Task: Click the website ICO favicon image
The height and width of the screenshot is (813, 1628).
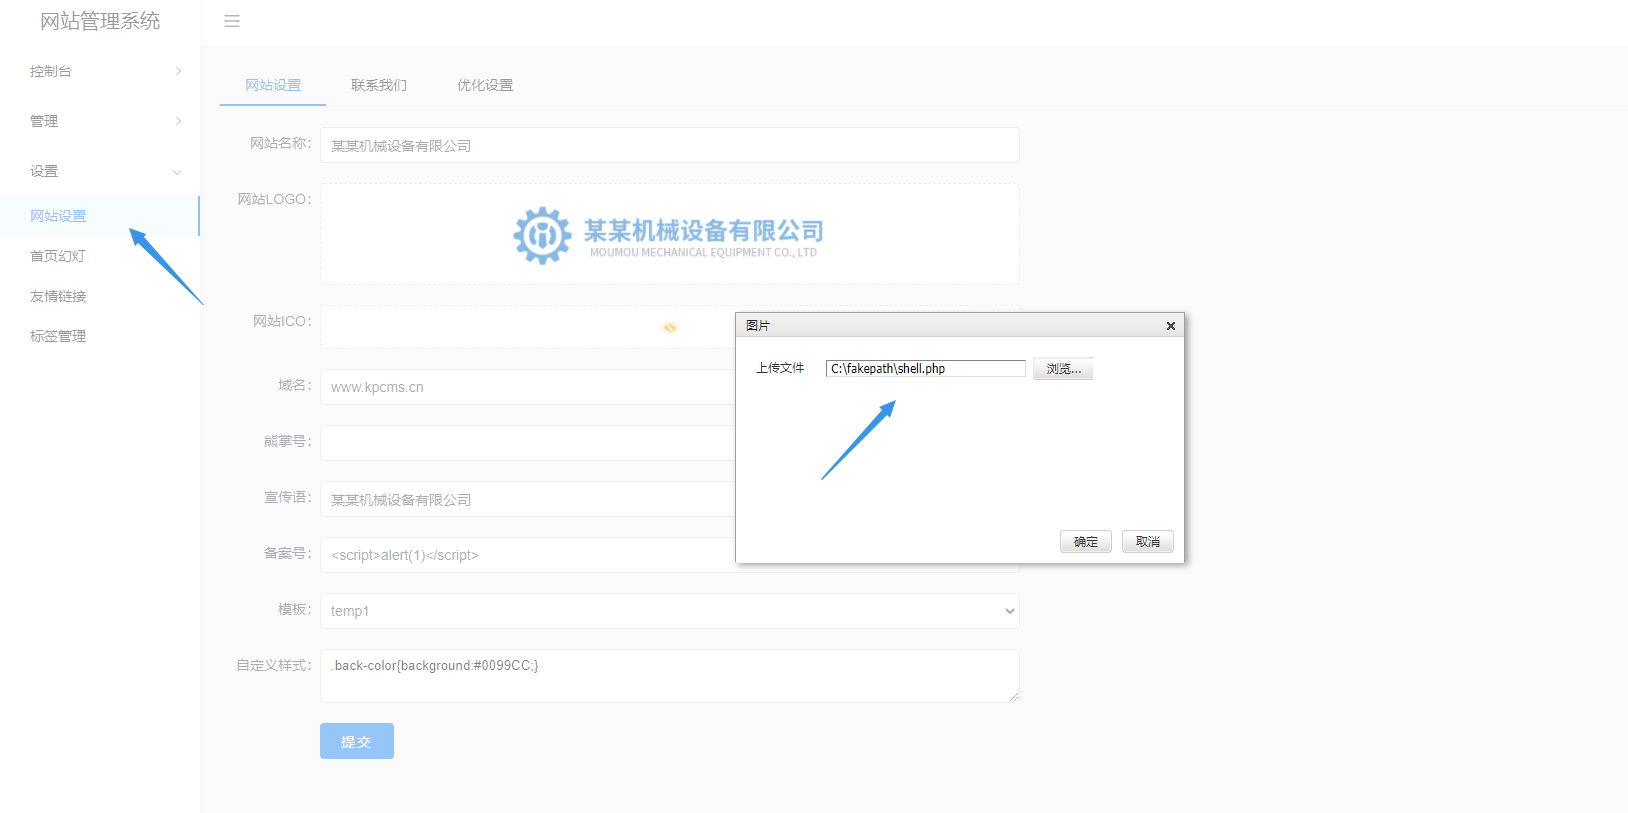Action: (x=669, y=328)
